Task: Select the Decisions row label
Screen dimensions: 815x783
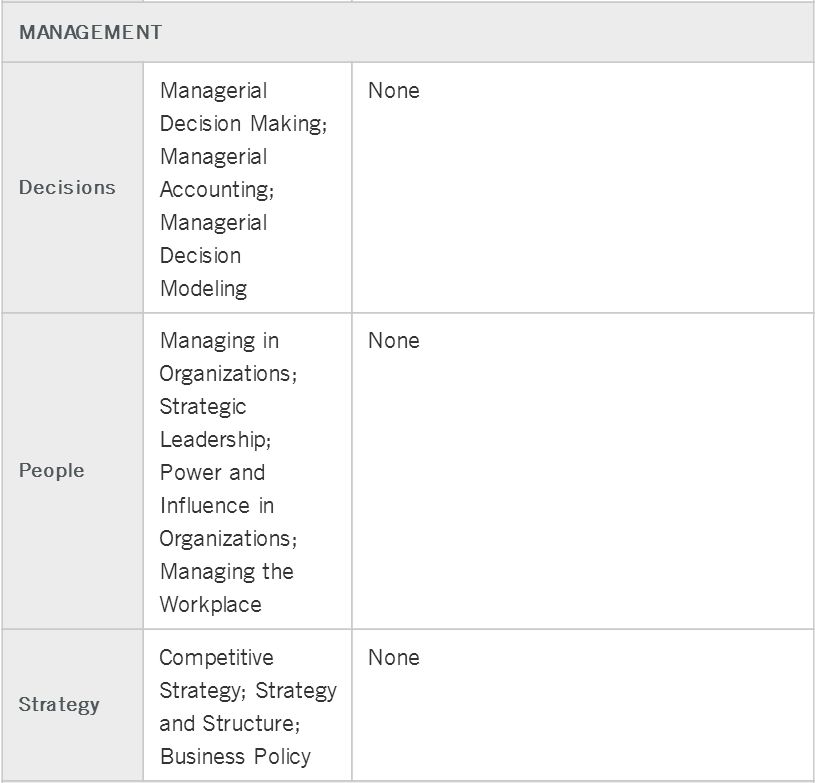Action: (x=67, y=187)
